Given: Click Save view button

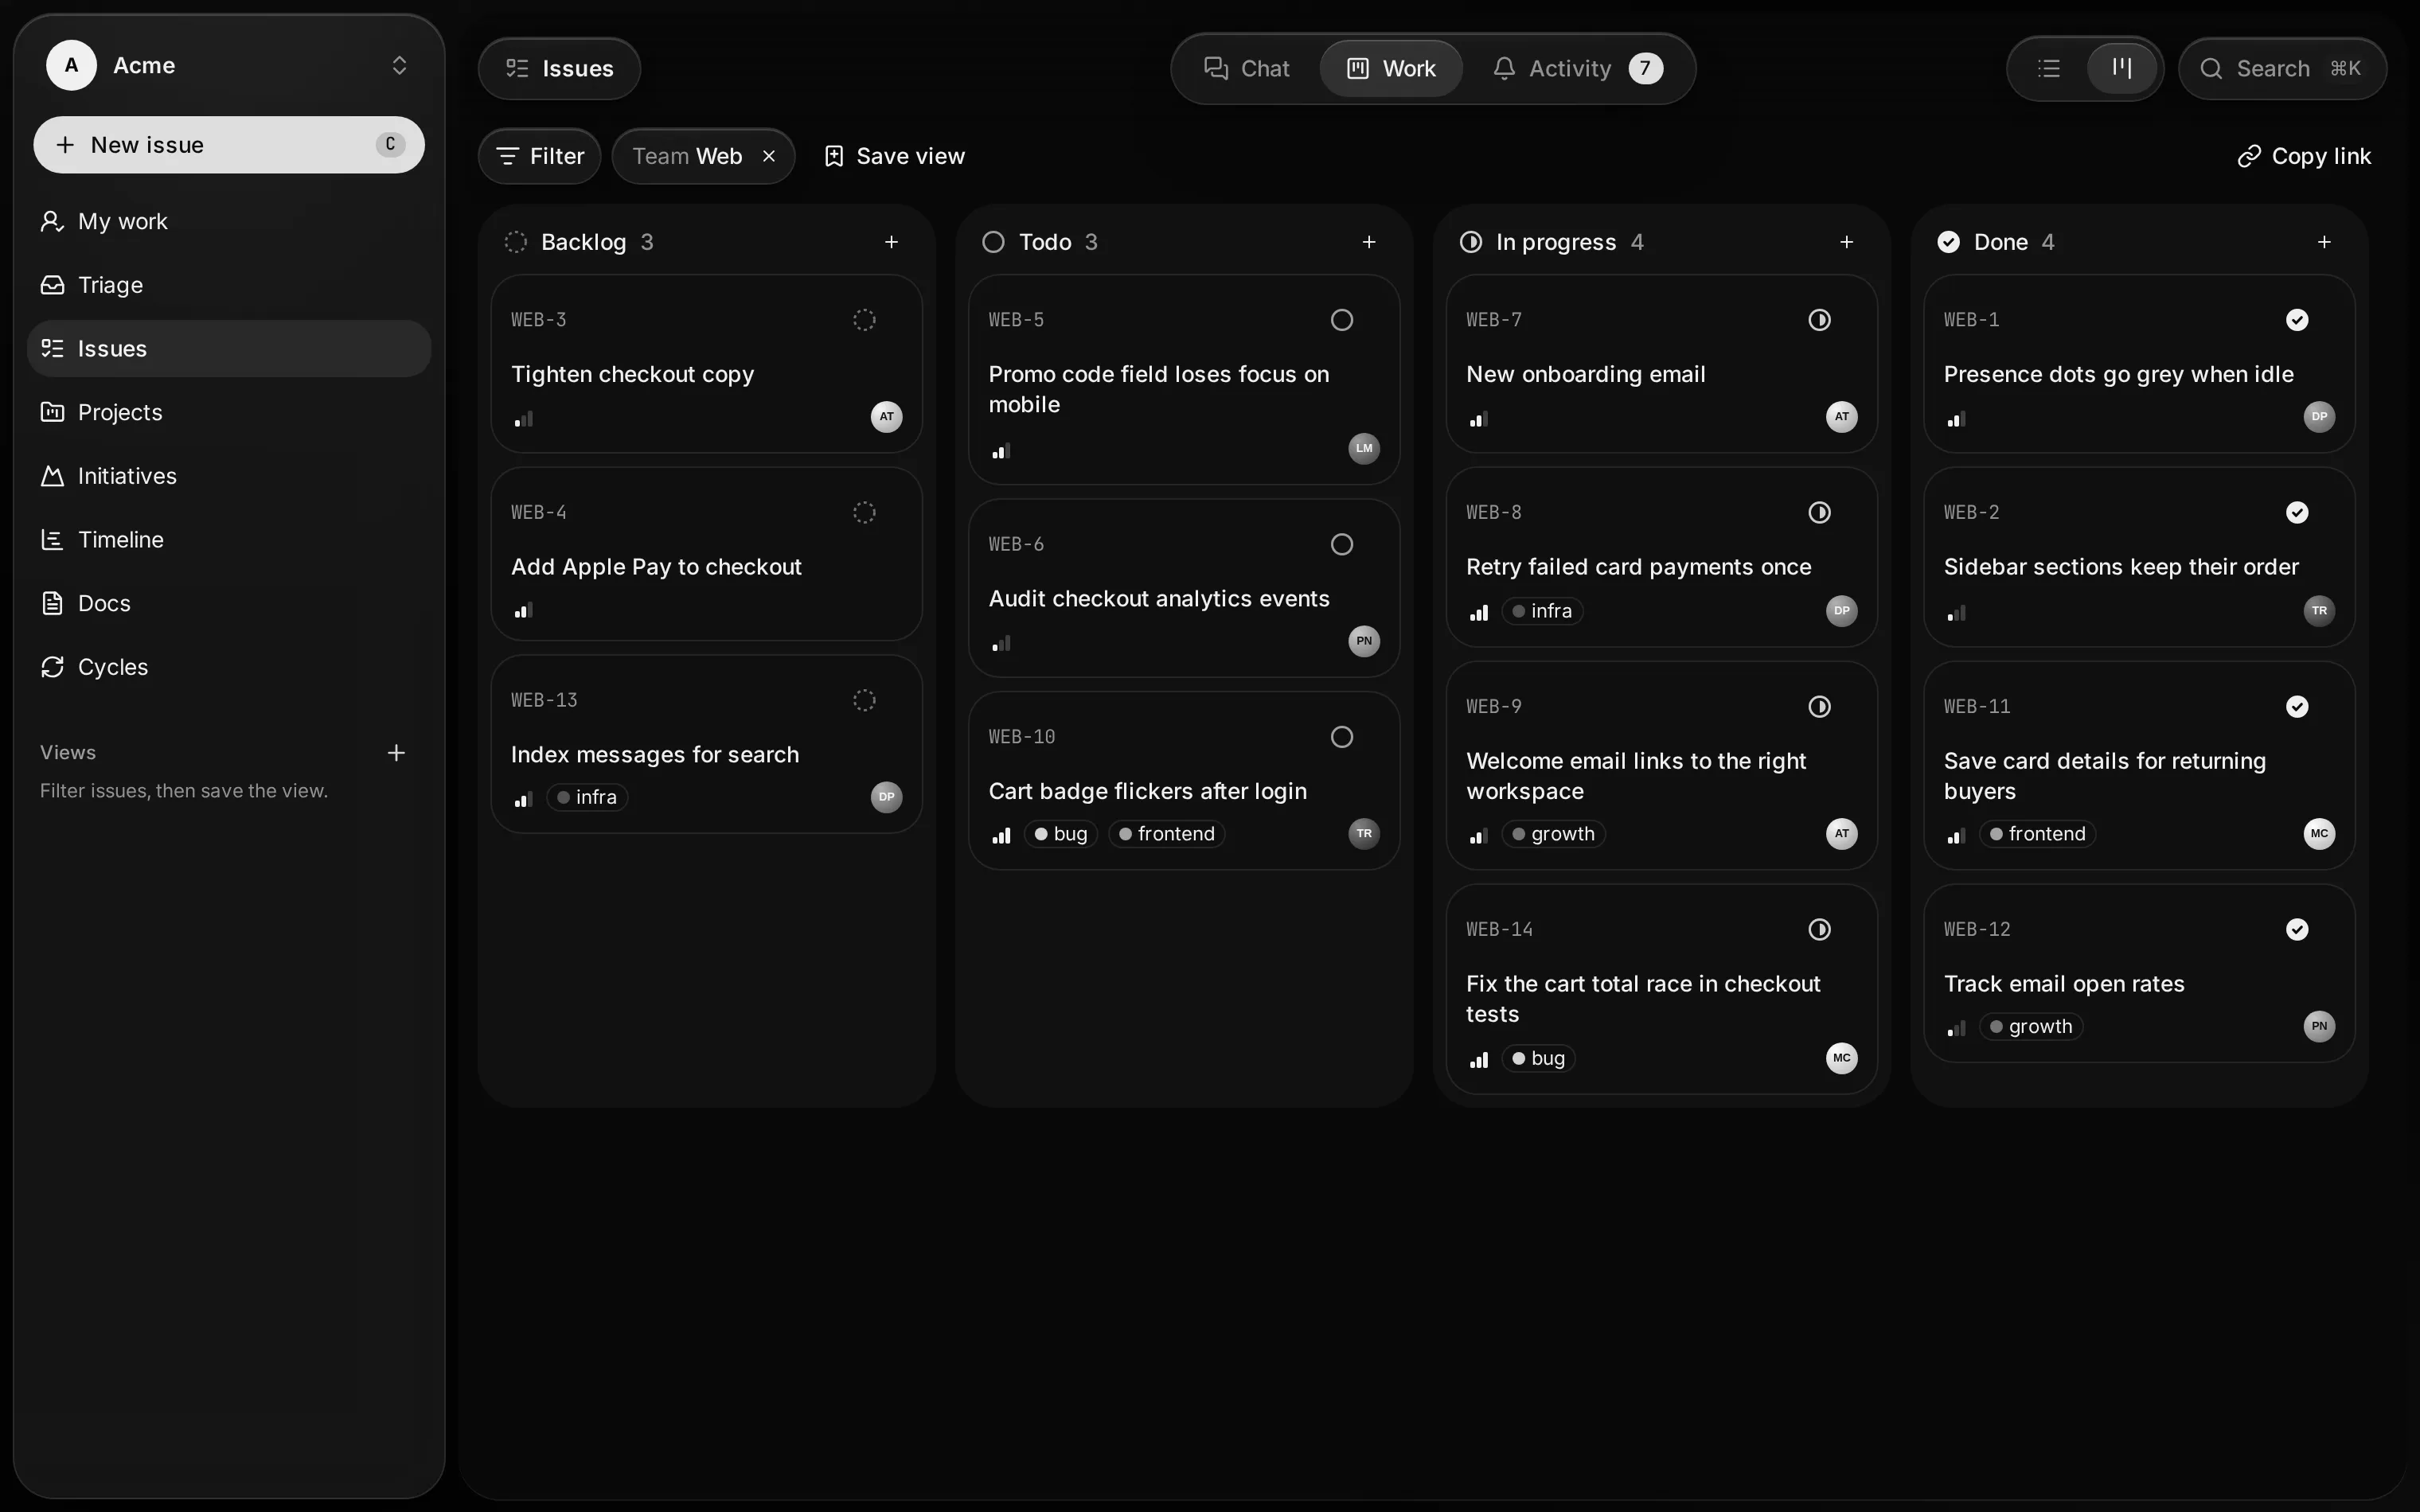Looking at the screenshot, I should click(894, 156).
